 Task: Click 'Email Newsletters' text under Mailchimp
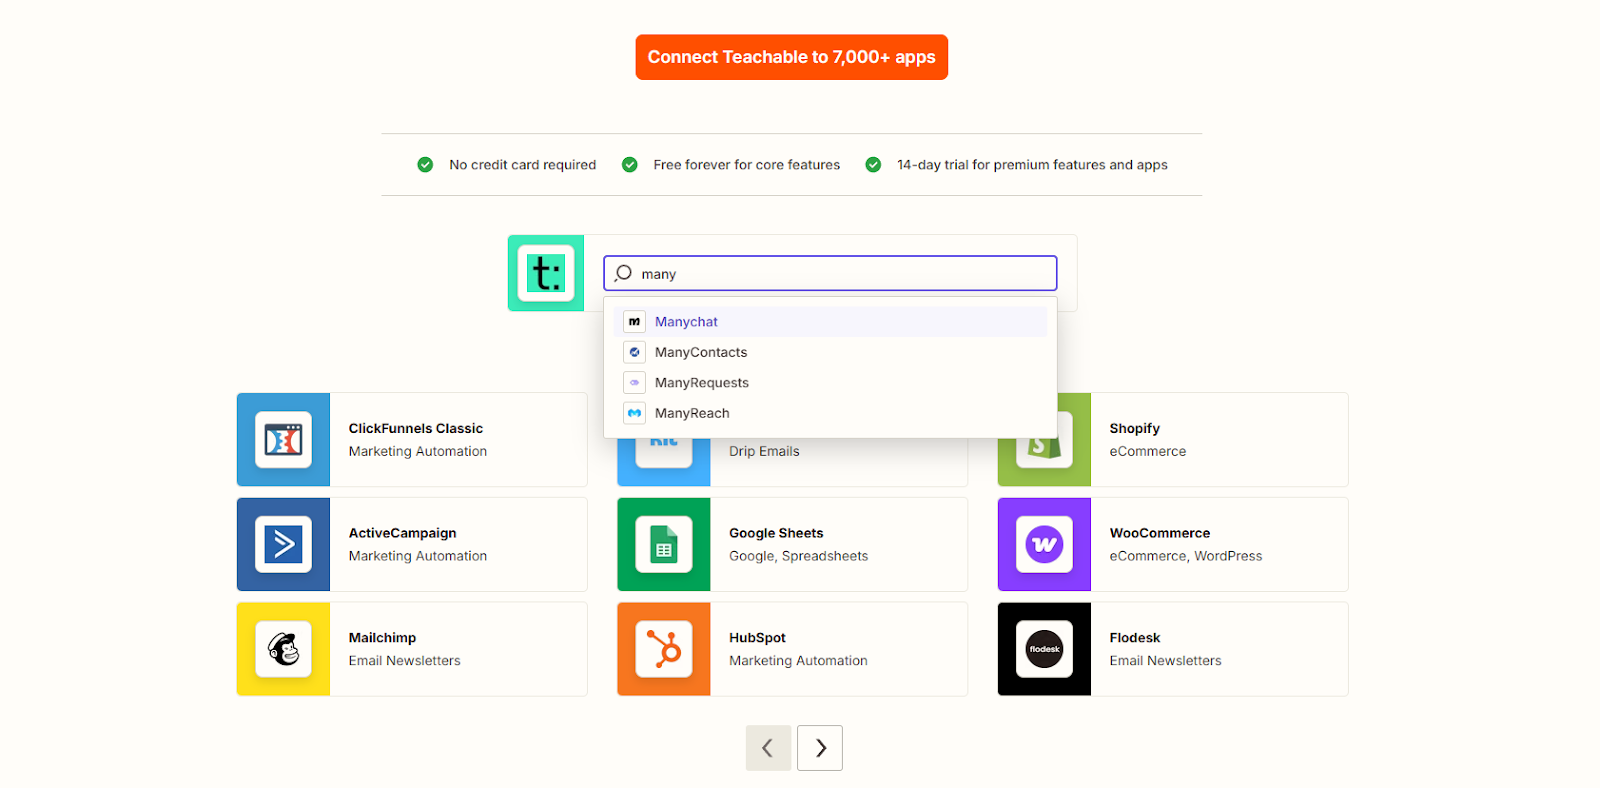point(404,661)
